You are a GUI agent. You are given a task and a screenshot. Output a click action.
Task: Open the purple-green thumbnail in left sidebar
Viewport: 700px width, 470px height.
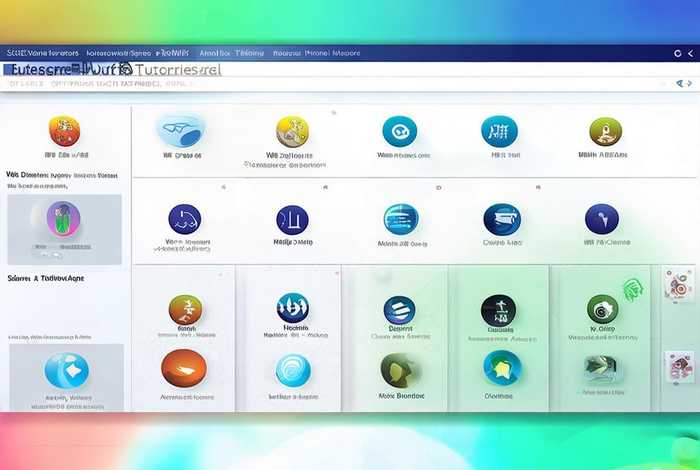tap(64, 218)
